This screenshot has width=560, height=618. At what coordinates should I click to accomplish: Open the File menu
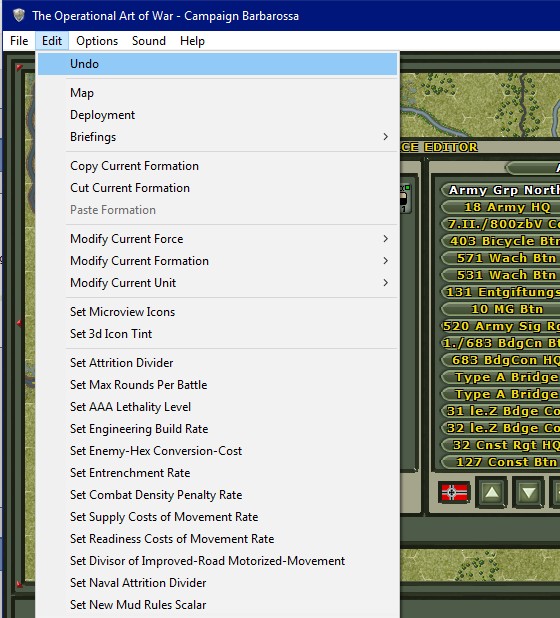pyautogui.click(x=19, y=41)
